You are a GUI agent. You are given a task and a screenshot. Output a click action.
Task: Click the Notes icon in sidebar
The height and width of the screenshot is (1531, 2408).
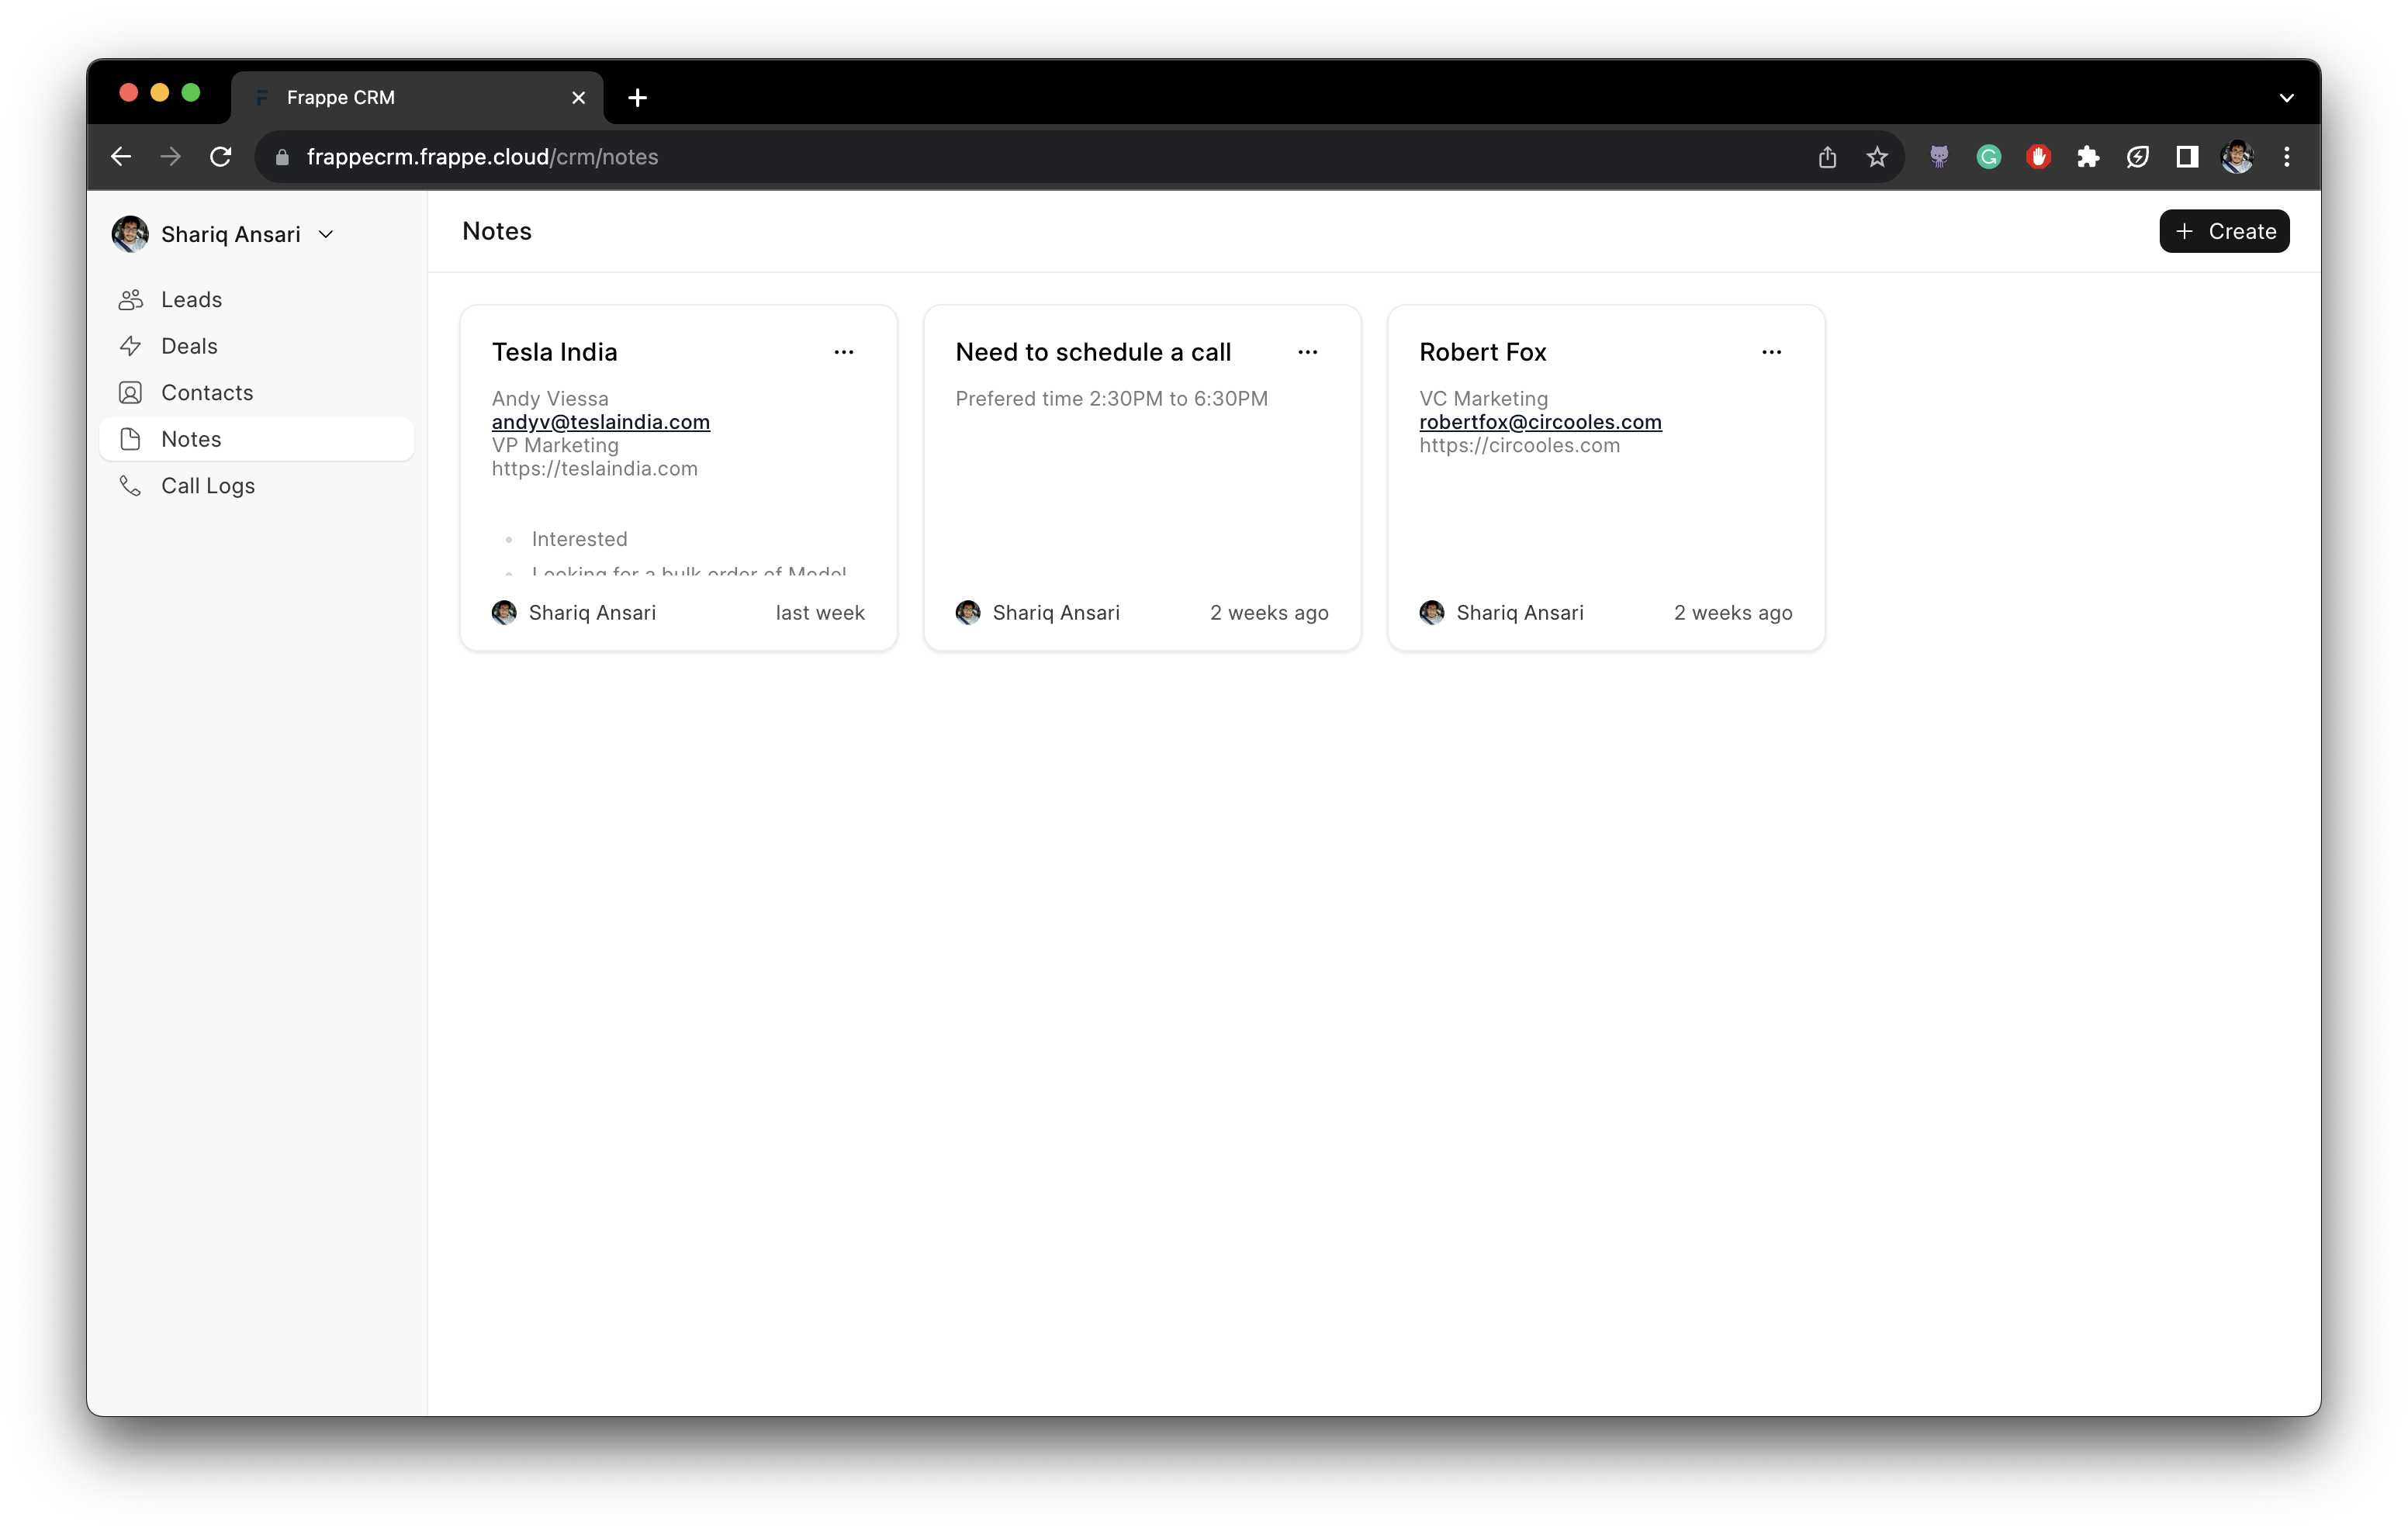pos(132,437)
